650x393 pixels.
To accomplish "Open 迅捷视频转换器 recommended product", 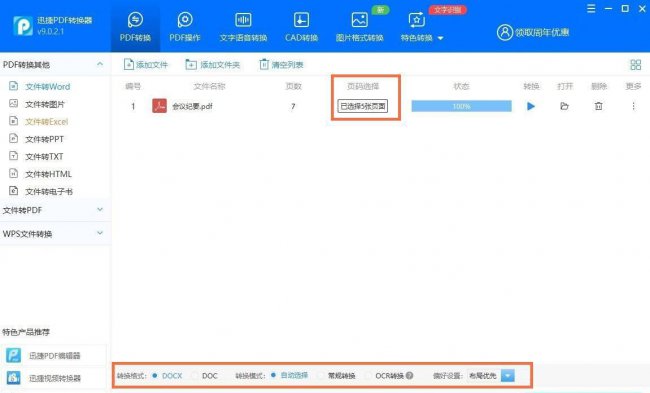I will (55, 378).
